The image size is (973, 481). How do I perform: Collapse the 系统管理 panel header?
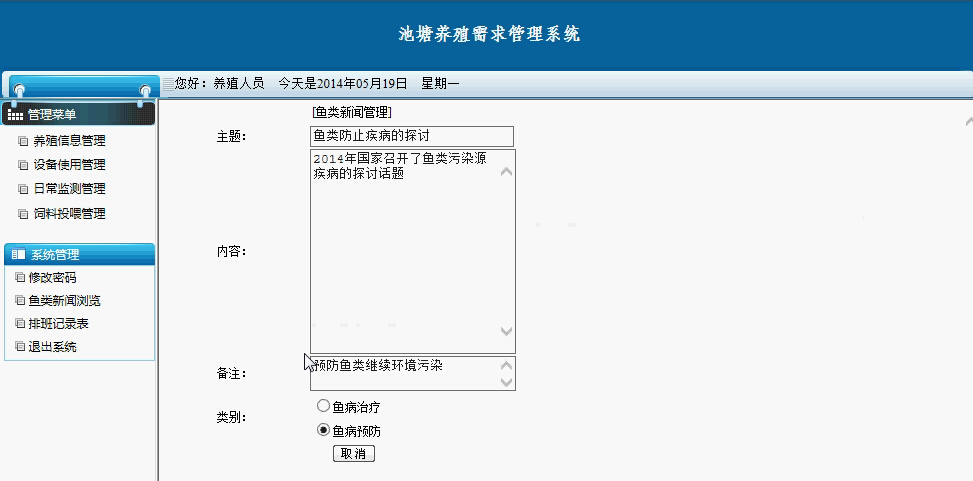coord(79,254)
